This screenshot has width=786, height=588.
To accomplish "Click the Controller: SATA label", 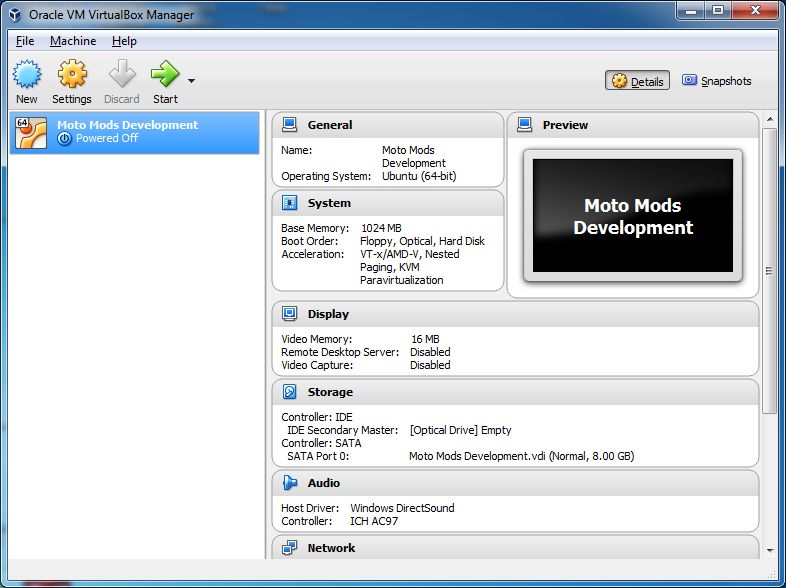I will [x=321, y=443].
